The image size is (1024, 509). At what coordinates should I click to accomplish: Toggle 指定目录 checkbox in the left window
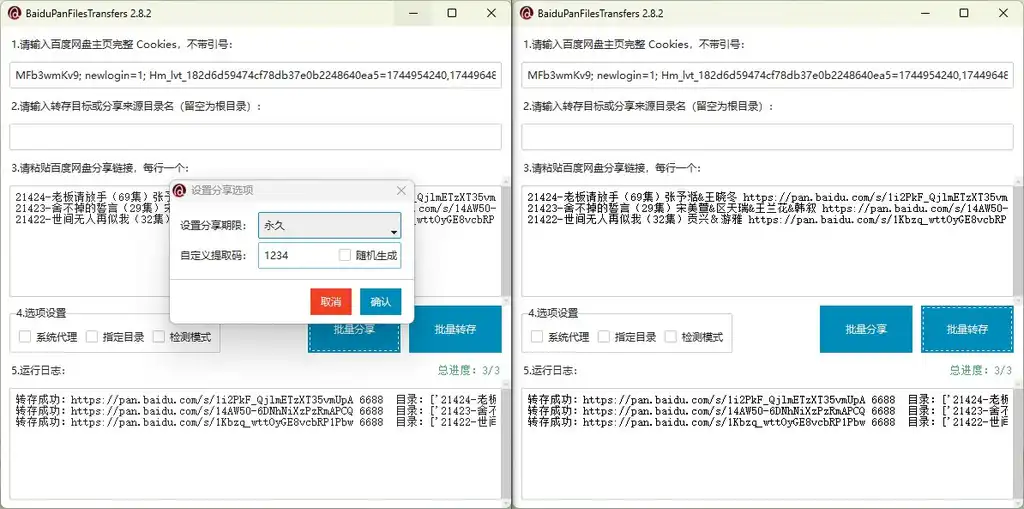coord(91,337)
